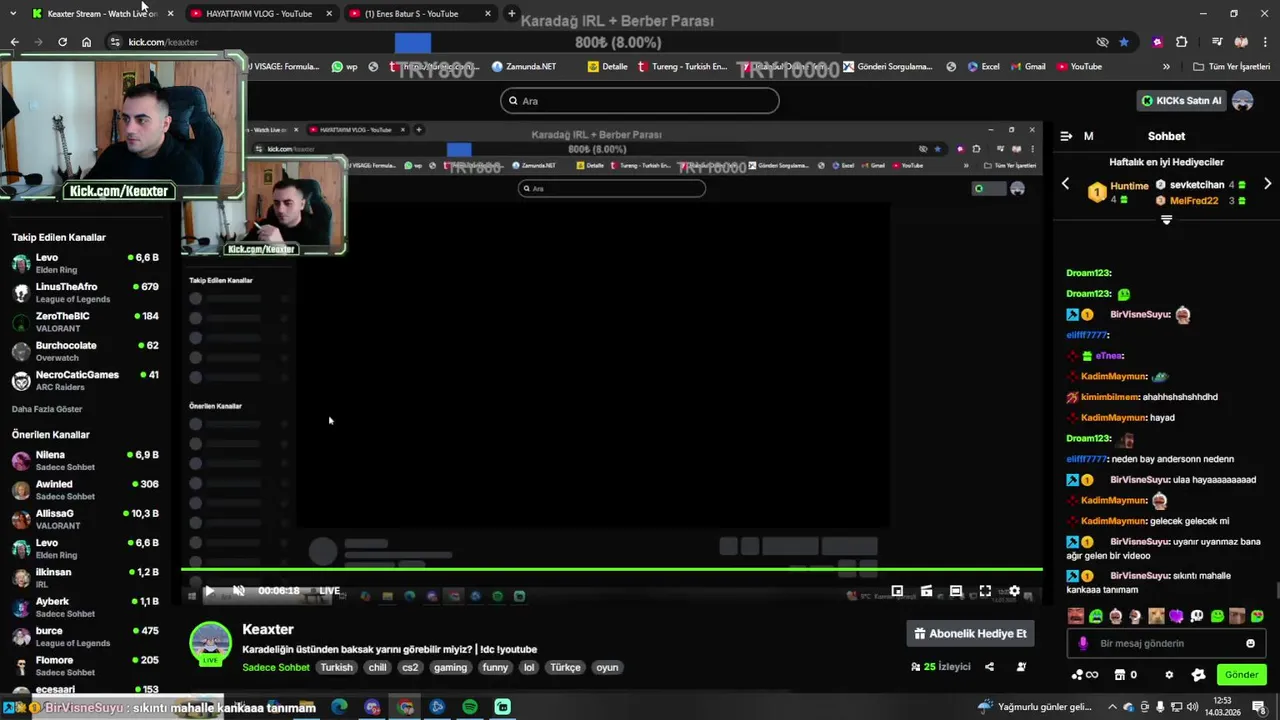Image resolution: width=1280 pixels, height=720 pixels.
Task: Go to browser home page
Action: click(x=87, y=42)
